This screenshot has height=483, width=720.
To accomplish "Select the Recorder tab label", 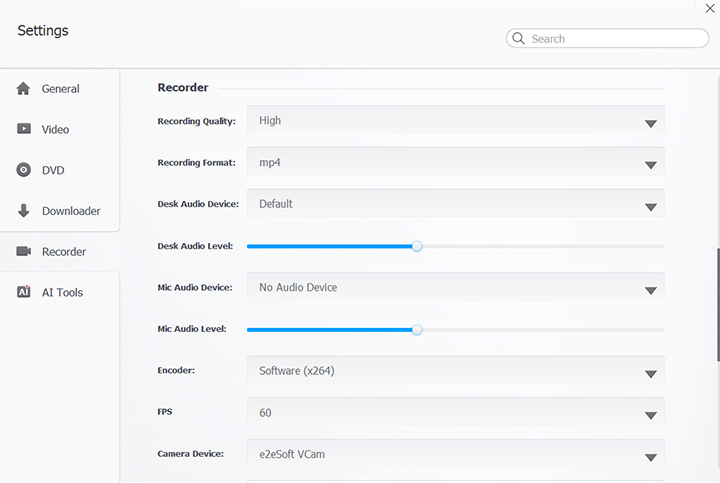I will [64, 252].
